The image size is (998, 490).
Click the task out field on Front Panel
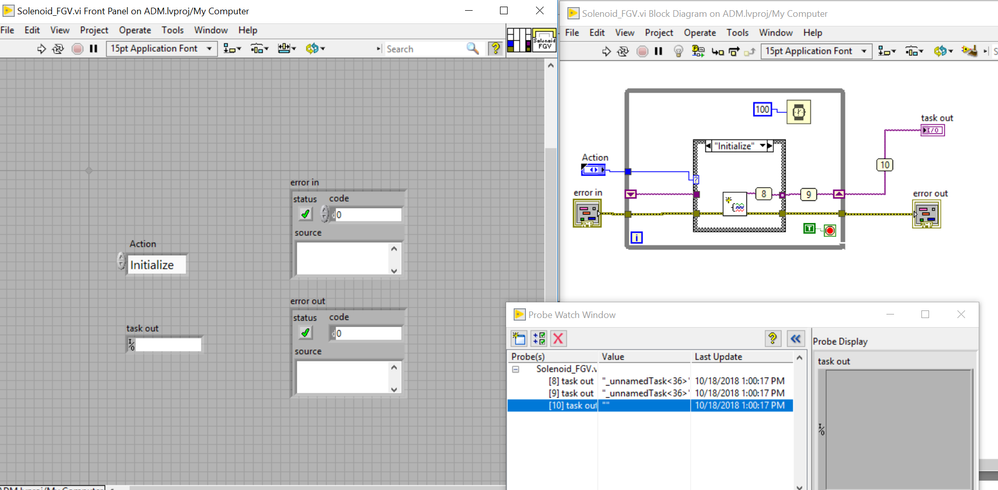[169, 345]
